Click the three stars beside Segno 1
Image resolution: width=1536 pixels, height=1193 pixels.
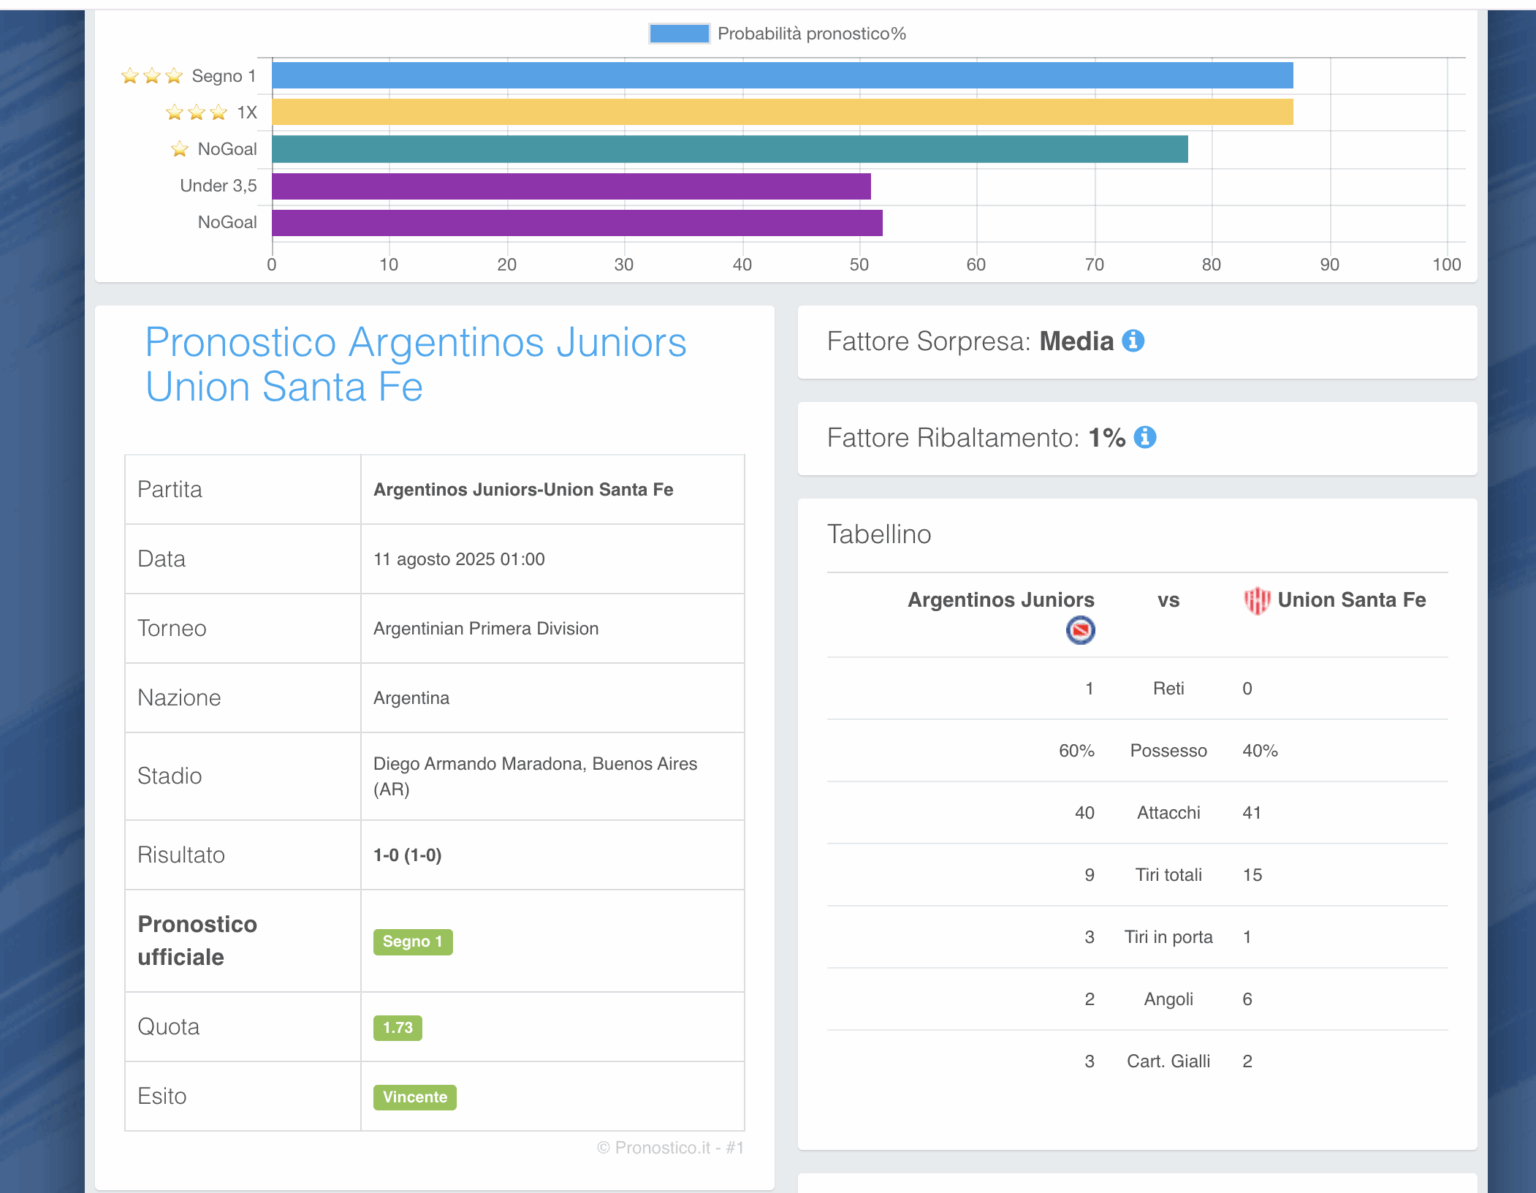coord(152,76)
